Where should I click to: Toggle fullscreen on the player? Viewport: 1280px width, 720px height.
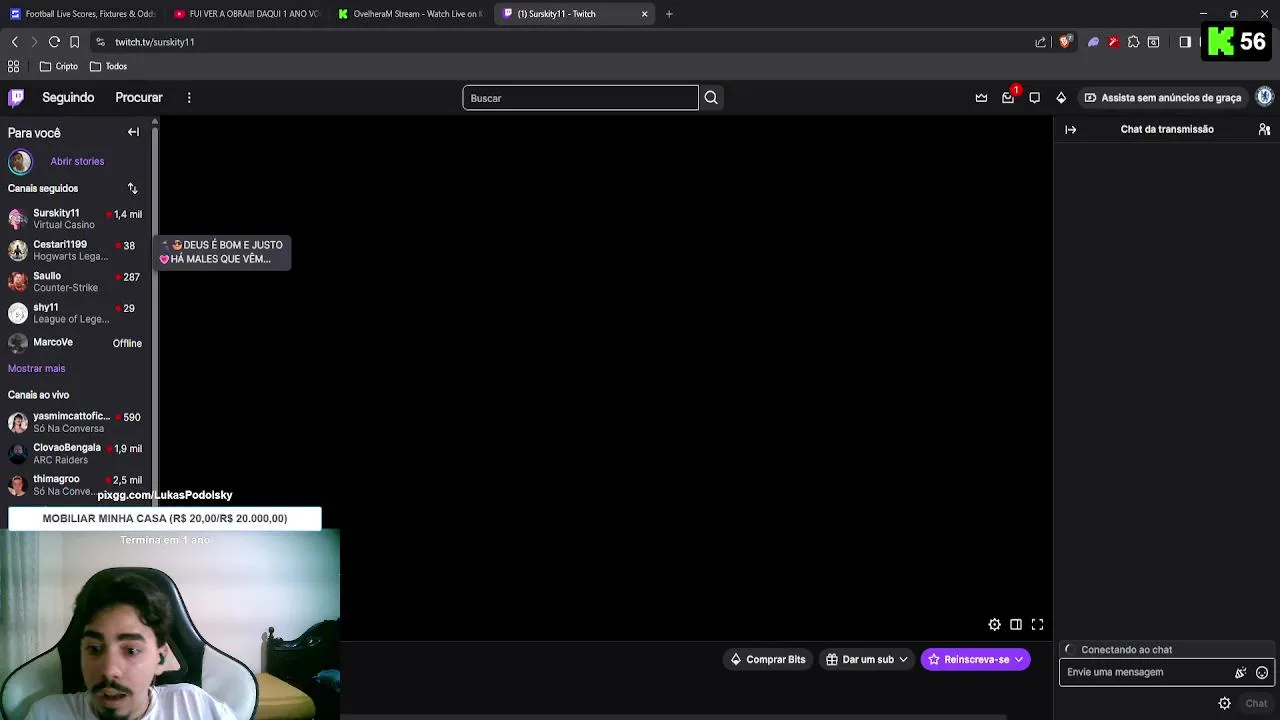click(1037, 624)
